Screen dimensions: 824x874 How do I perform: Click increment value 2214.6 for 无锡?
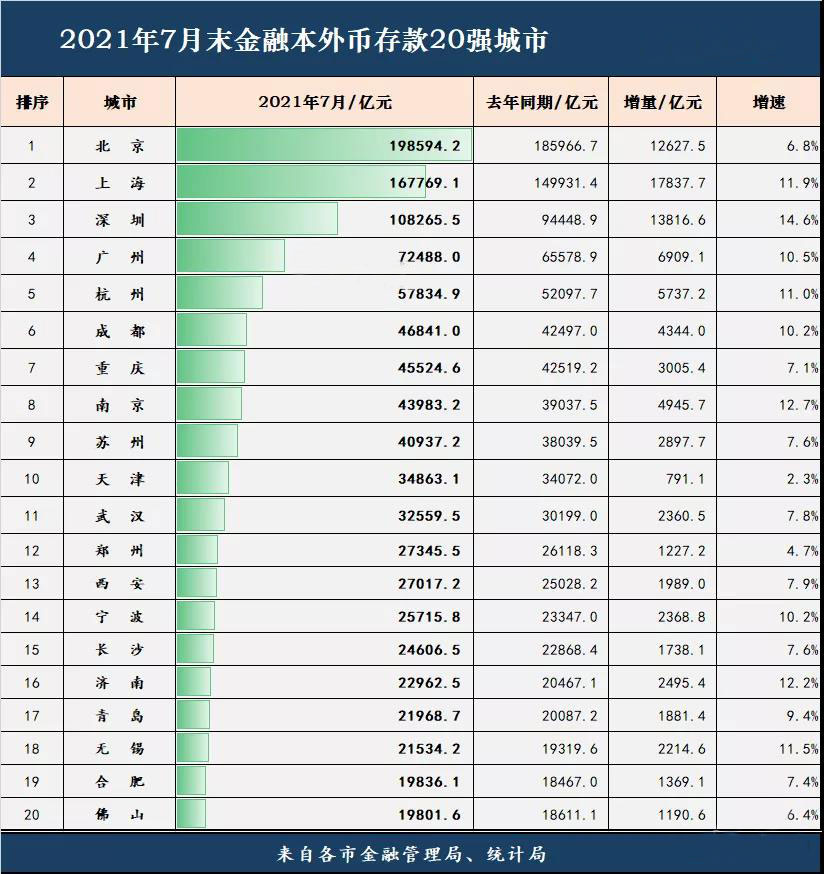coord(681,748)
